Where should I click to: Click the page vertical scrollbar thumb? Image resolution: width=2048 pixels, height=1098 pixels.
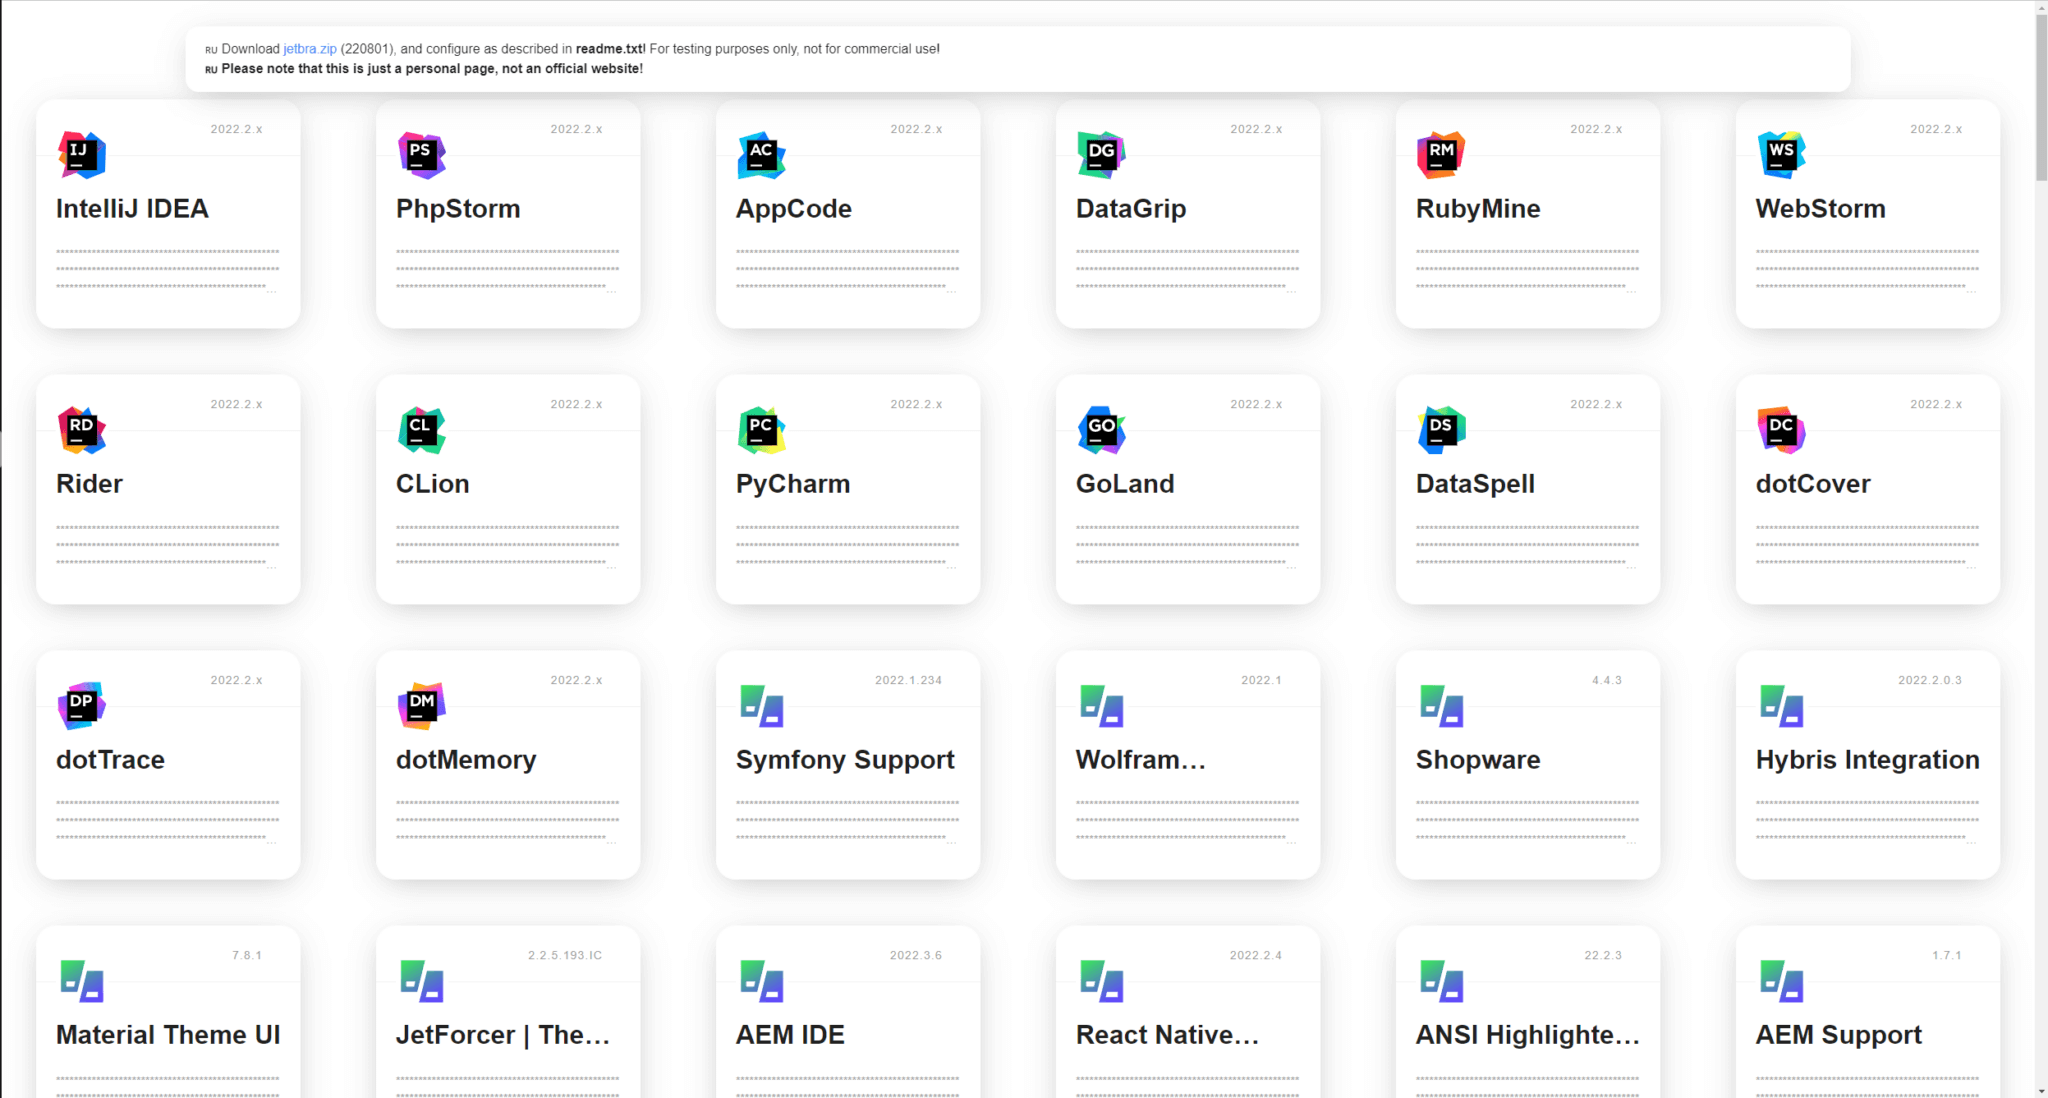click(x=2040, y=95)
